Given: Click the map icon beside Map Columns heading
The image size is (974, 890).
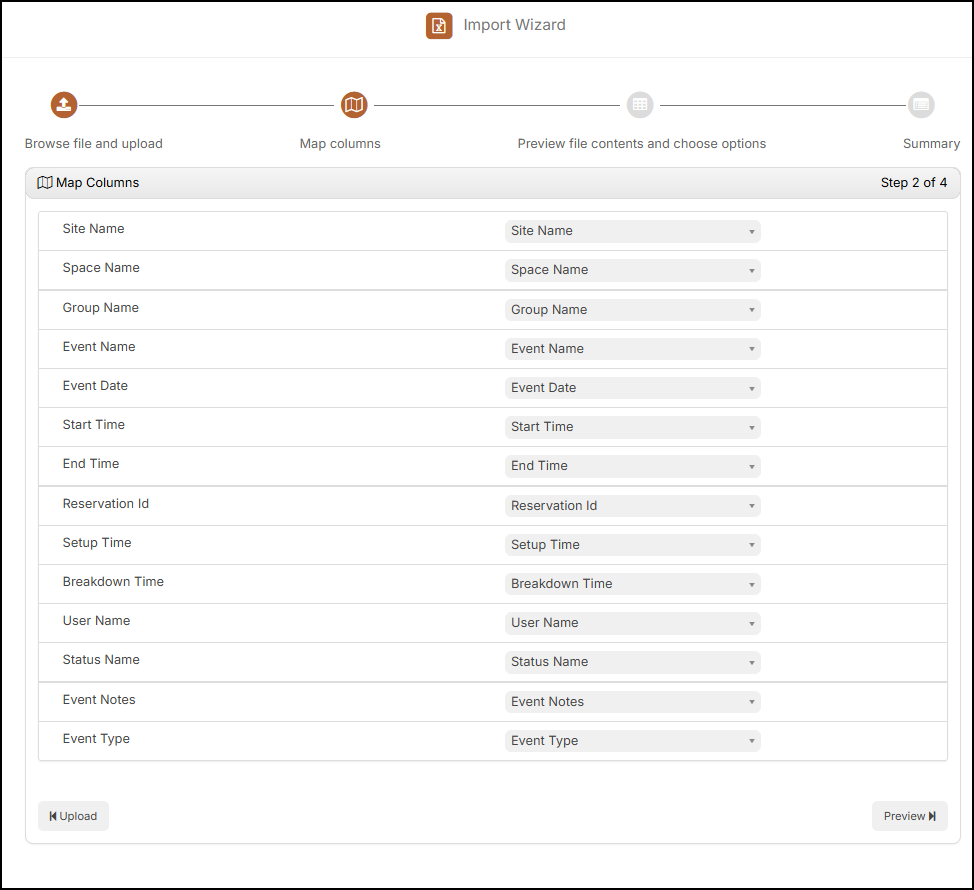Looking at the screenshot, I should click(45, 183).
